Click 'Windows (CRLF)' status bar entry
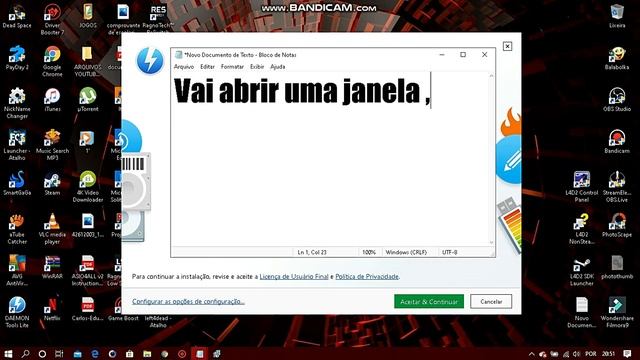 coord(406,252)
